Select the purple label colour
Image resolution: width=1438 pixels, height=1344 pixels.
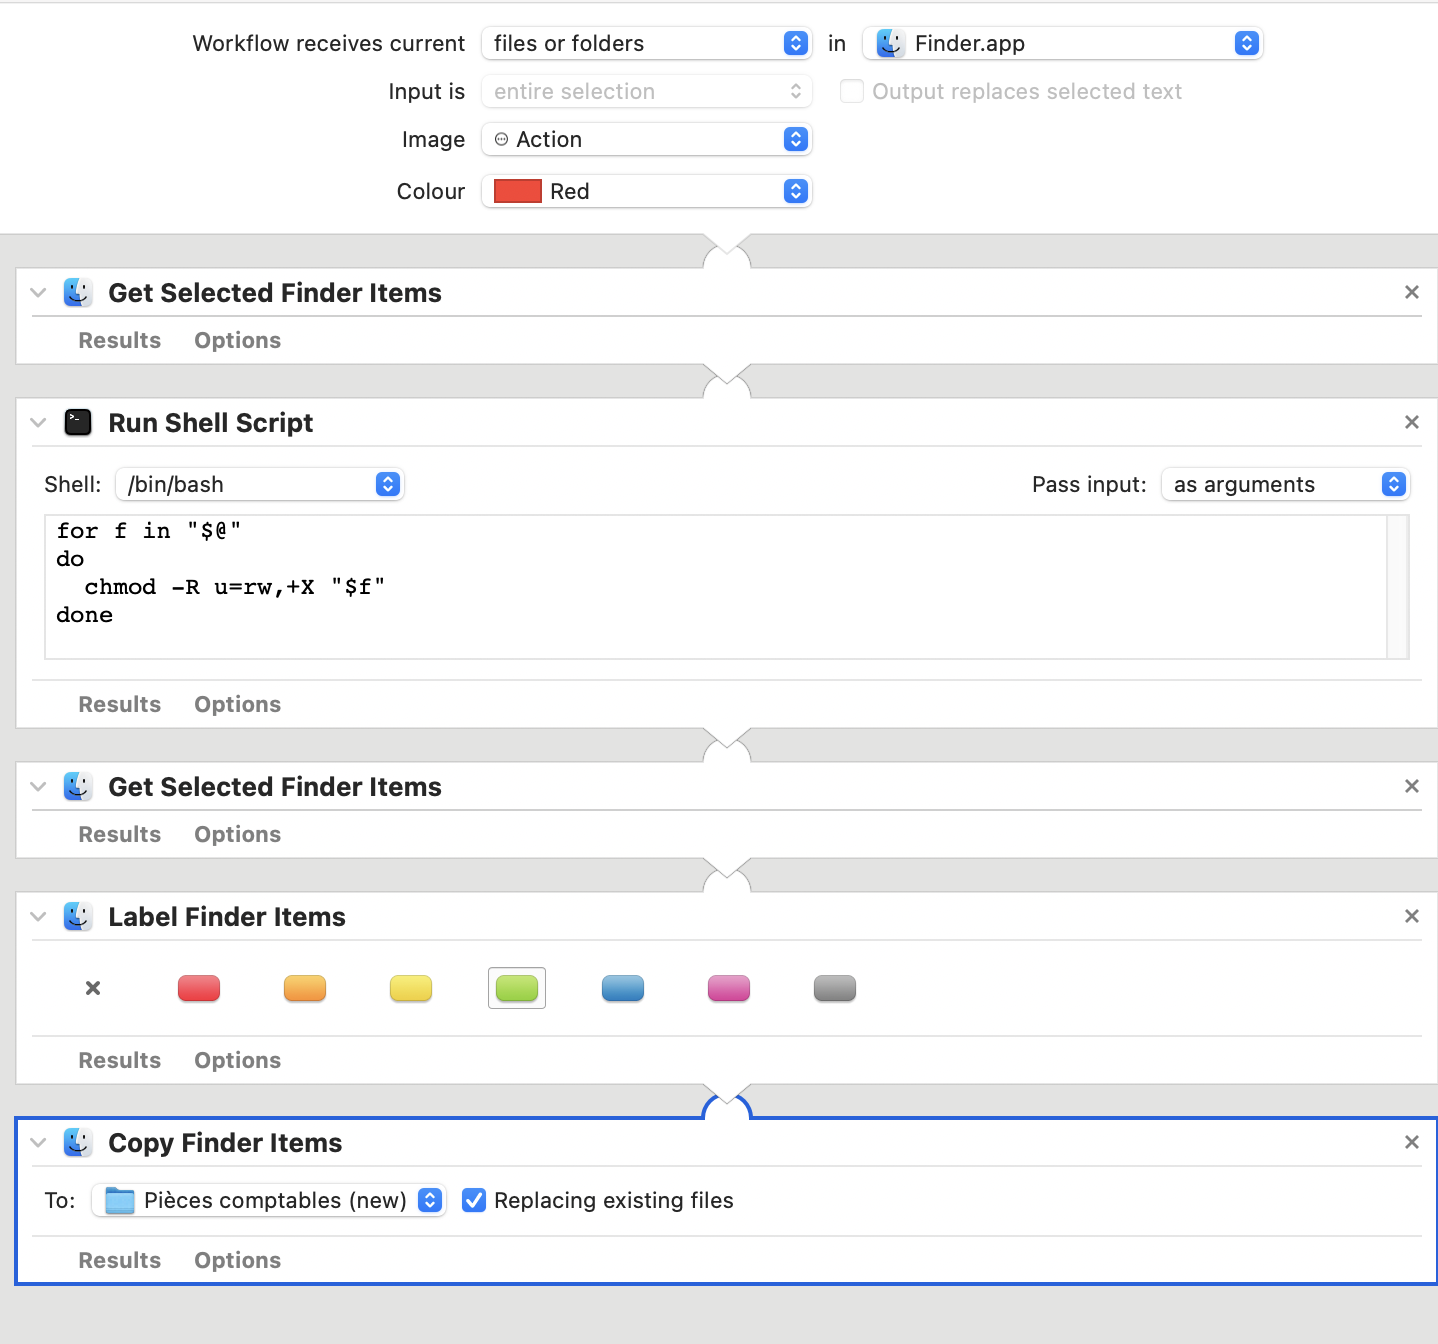(729, 988)
